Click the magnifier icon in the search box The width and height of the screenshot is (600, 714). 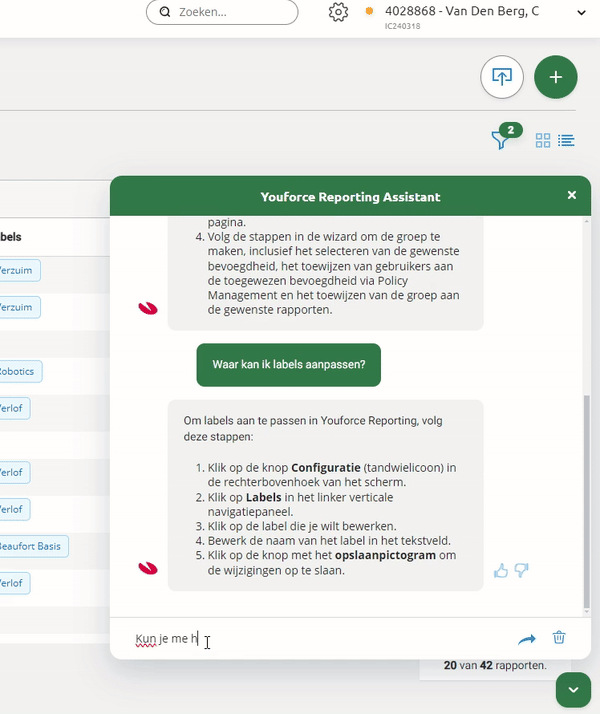(x=165, y=12)
